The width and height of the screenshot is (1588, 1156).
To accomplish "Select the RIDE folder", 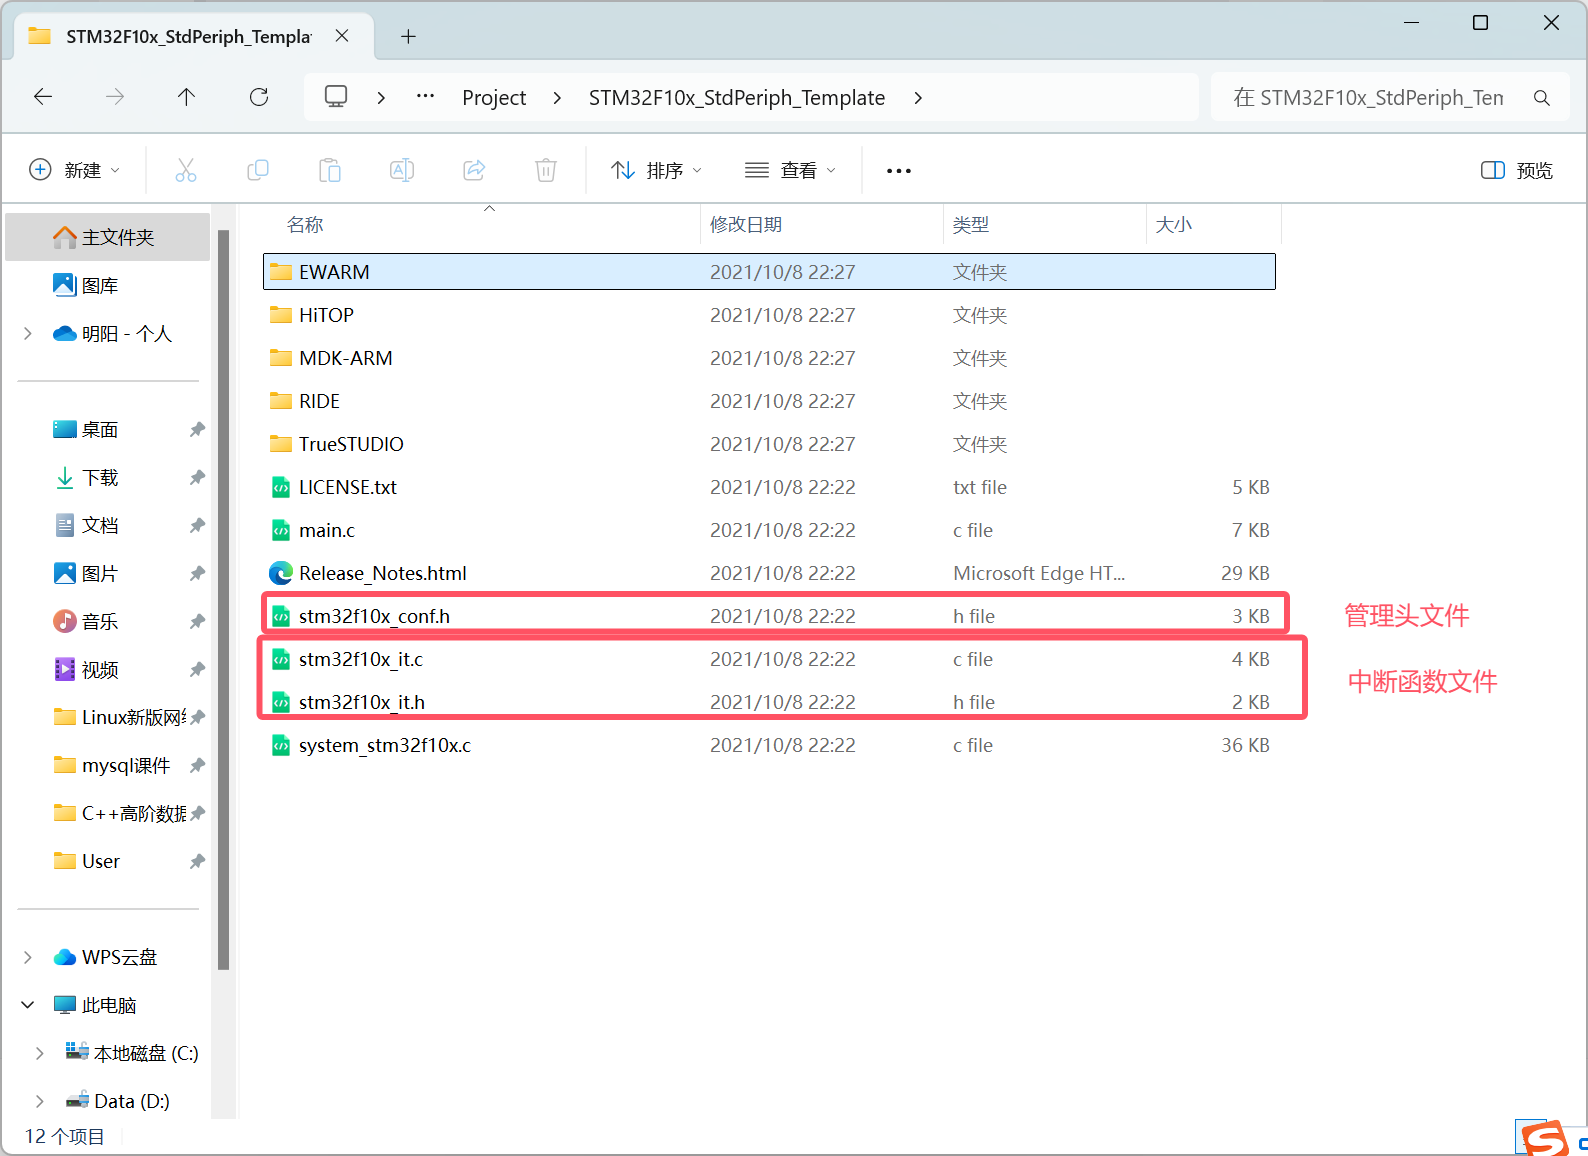I will (769, 401).
